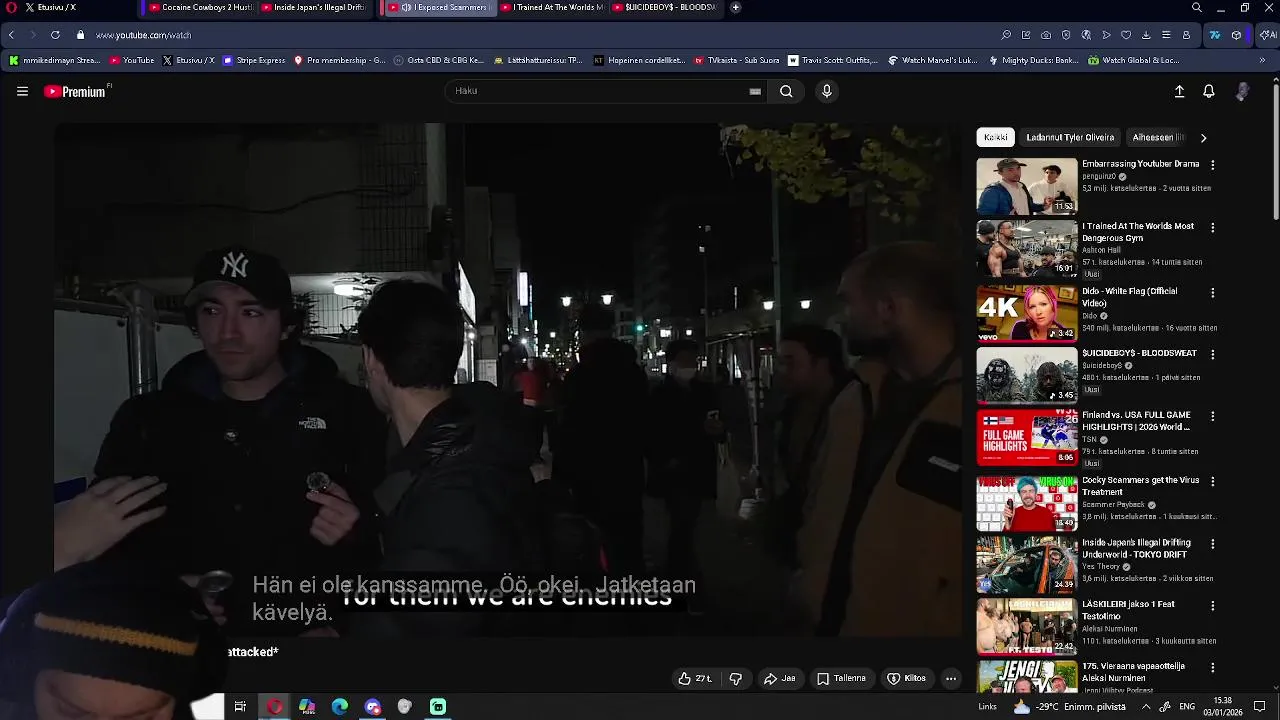Image resolution: width=1280 pixels, height=720 pixels.
Task: Open Embarrassing Youtuber Drama thumbnail
Action: click(1027, 186)
